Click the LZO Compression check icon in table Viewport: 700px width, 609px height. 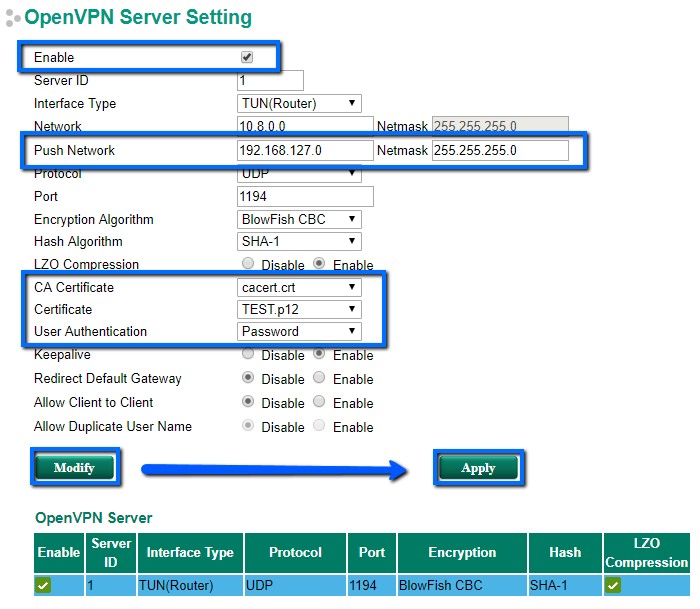click(x=613, y=586)
